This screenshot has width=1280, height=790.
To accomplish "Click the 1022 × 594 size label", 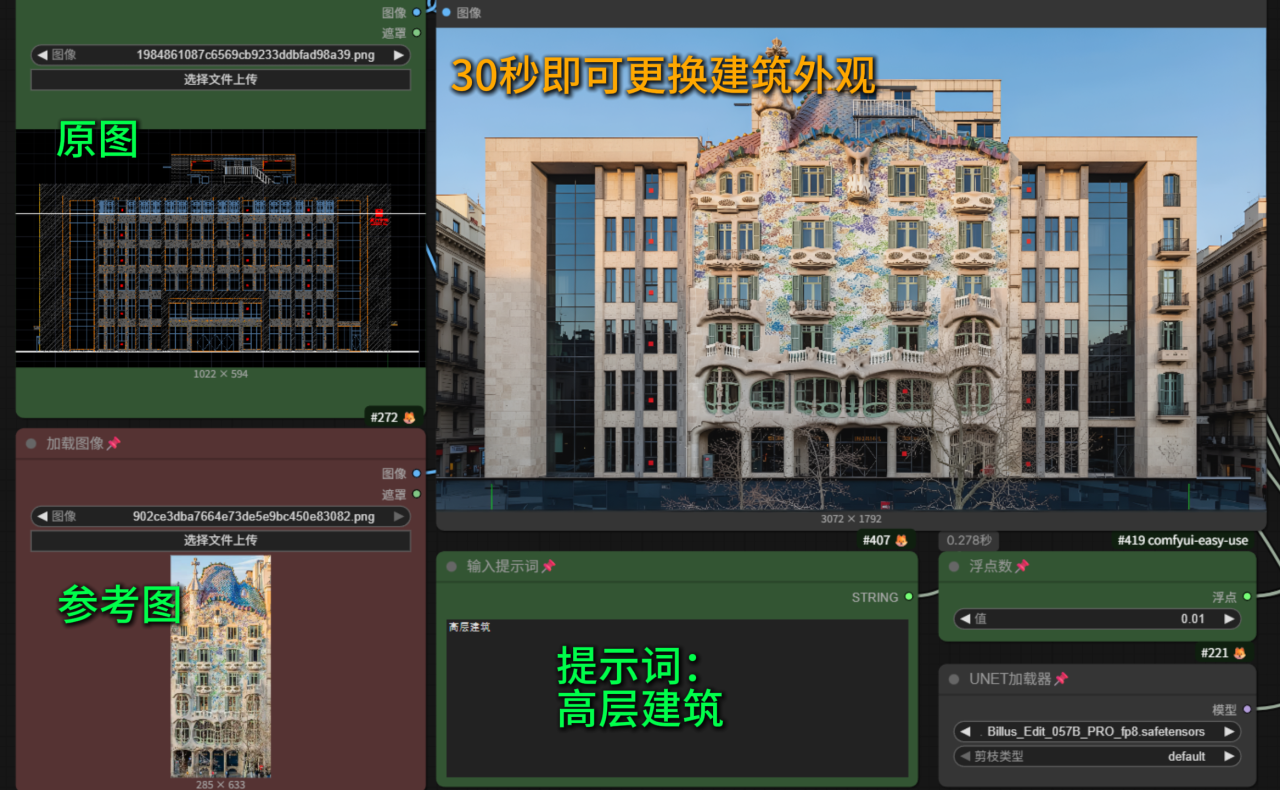I will point(221,374).
